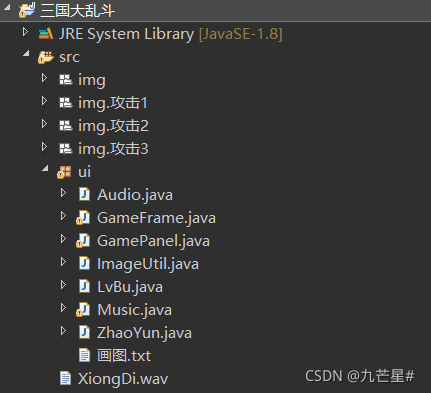Image resolution: width=431 pixels, height=393 pixels.
Task: Click the img package icon
Action: tap(65, 80)
